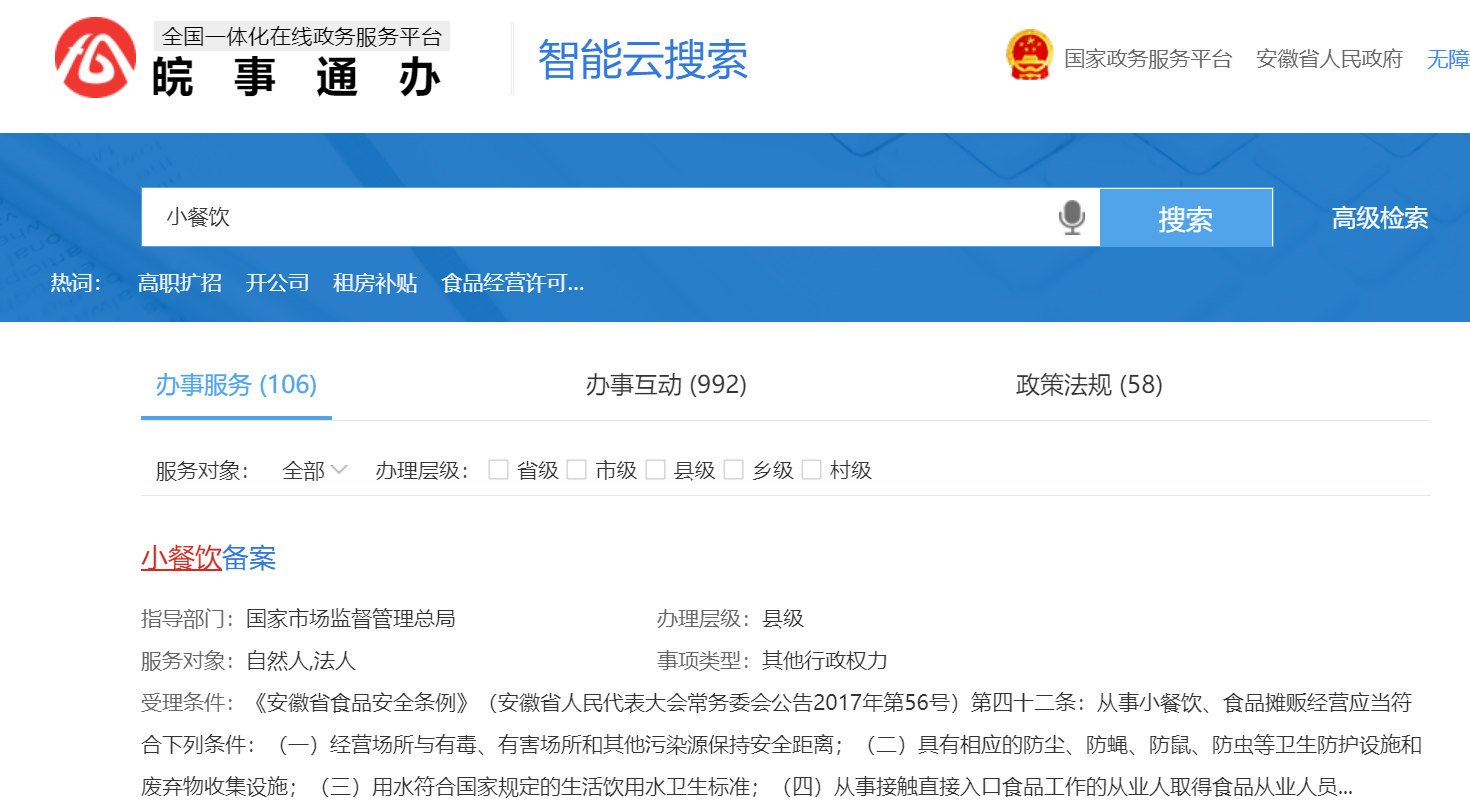This screenshot has width=1470, height=809.
Task: Enable the 市级 level filter
Action: click(576, 470)
